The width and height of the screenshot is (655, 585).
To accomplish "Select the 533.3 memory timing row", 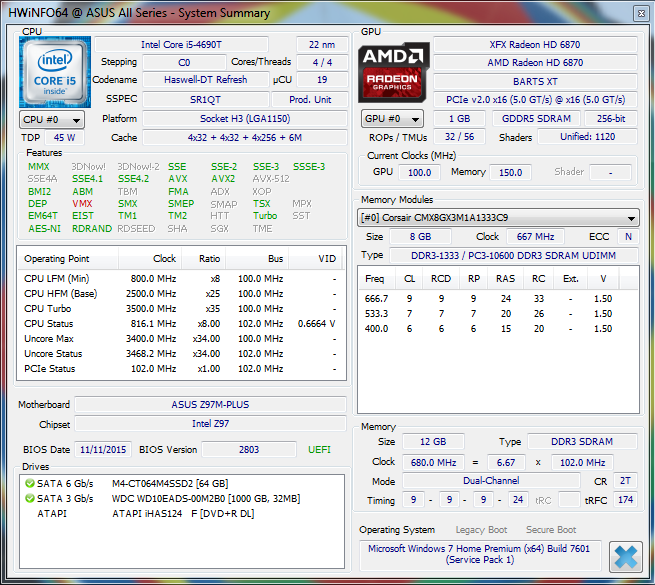I will tap(498, 314).
